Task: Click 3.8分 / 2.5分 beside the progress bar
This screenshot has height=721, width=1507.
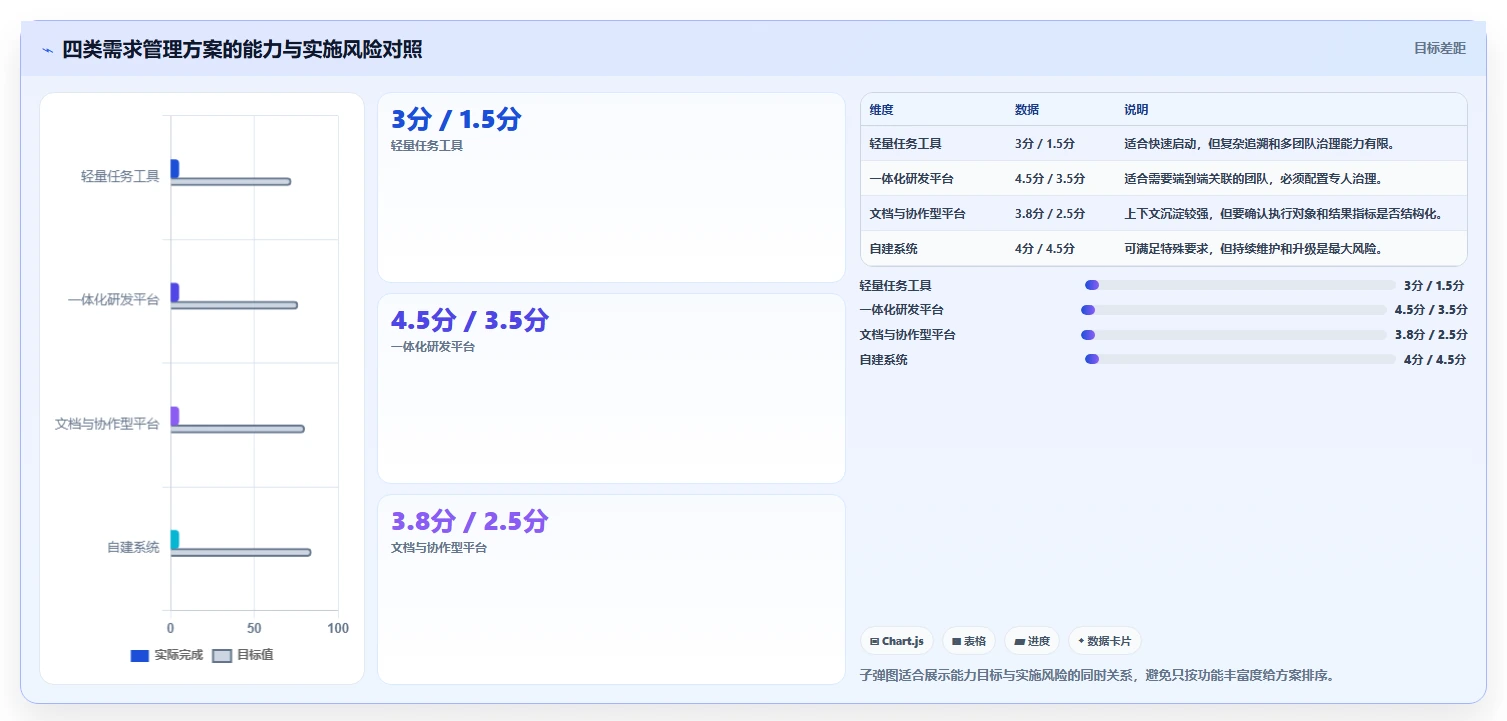Action: point(1431,335)
